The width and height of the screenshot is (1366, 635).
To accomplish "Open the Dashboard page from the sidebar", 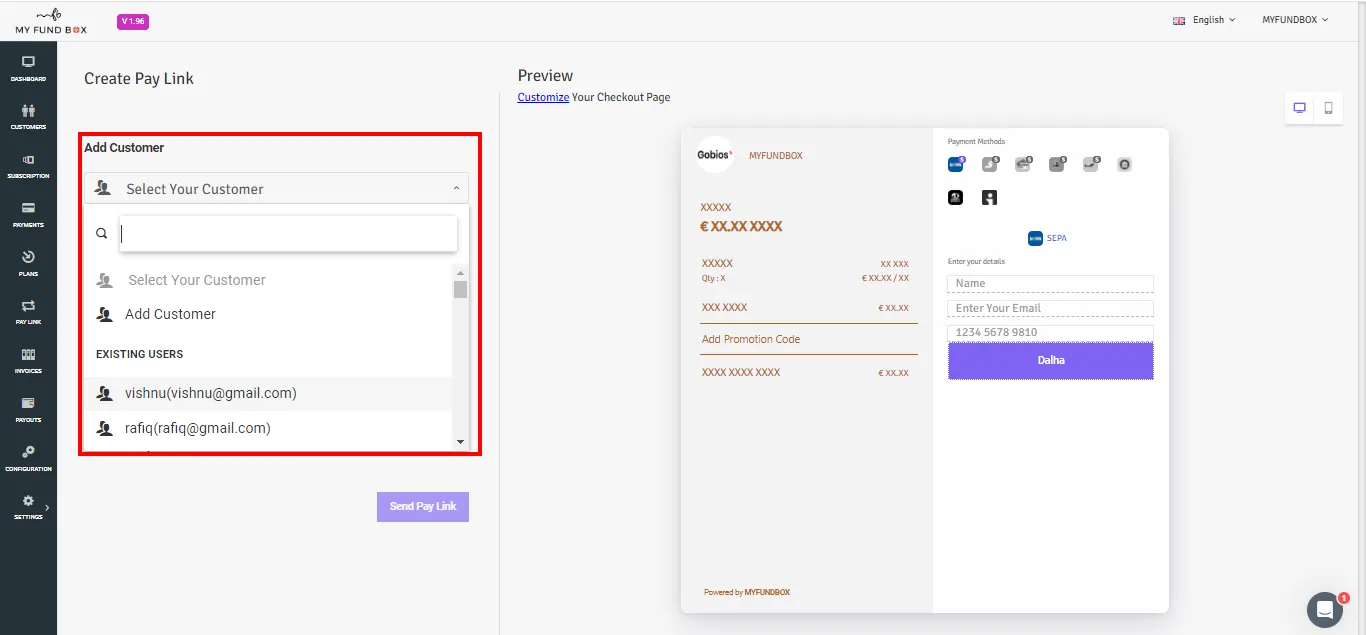I will tap(28, 68).
